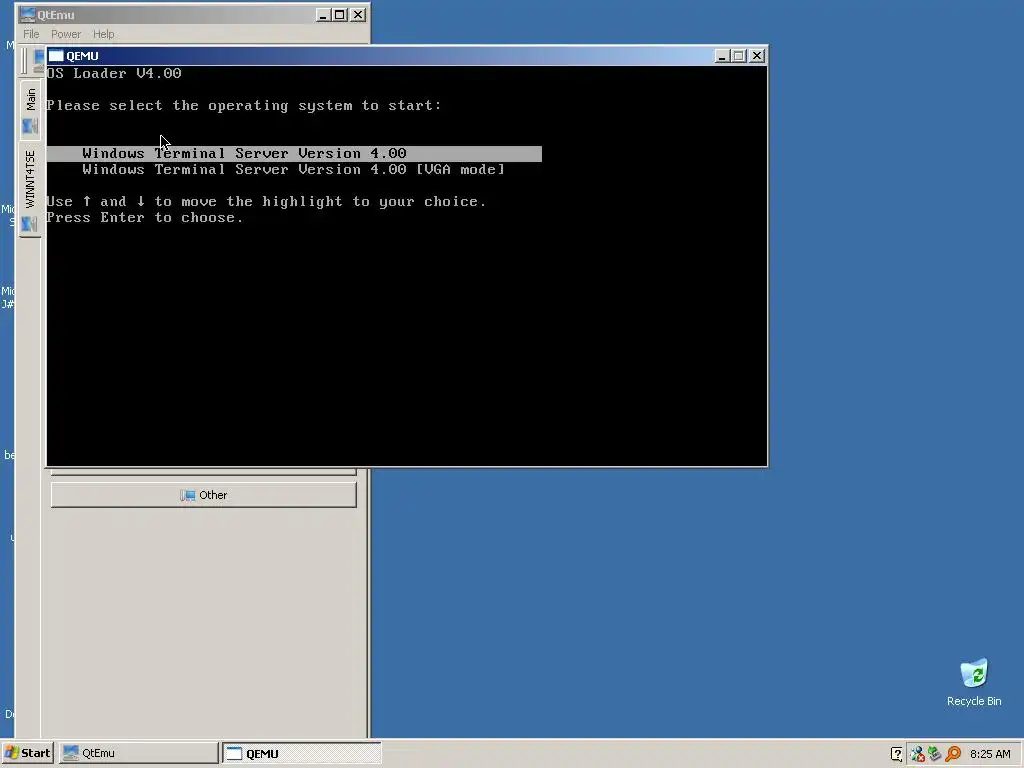
Task: Click the network users tray icon with red X
Action: pyautogui.click(x=917, y=754)
